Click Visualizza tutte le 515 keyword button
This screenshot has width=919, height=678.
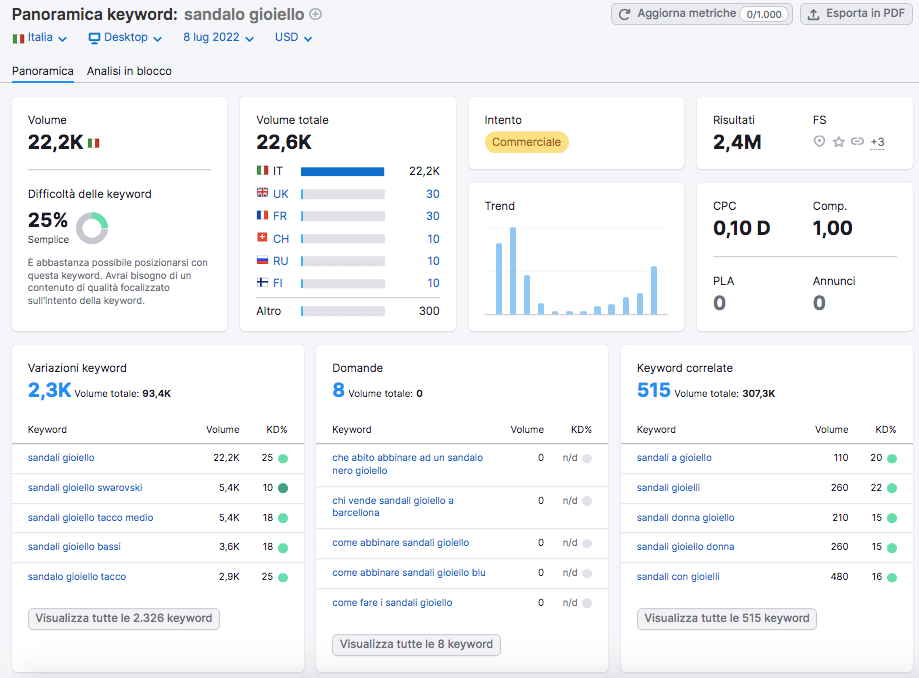[726, 618]
